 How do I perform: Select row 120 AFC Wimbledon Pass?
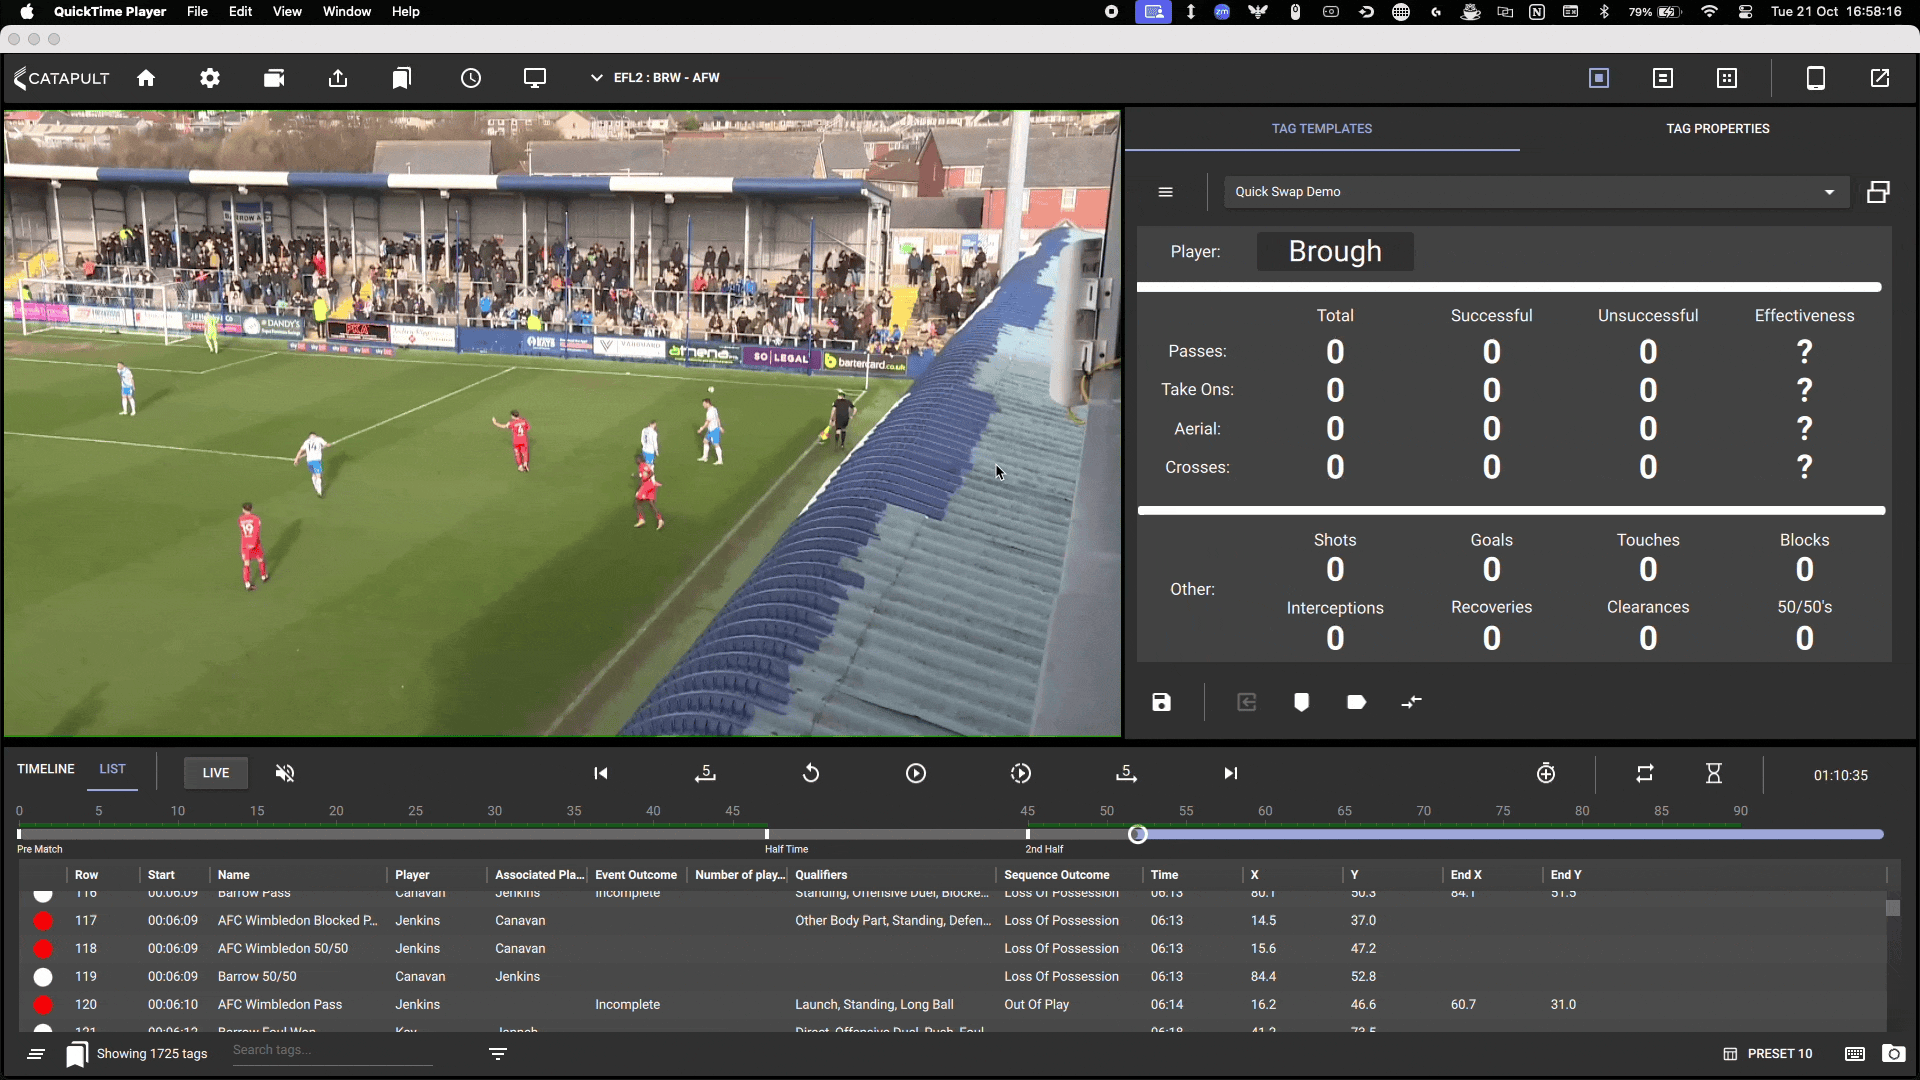tap(952, 1005)
